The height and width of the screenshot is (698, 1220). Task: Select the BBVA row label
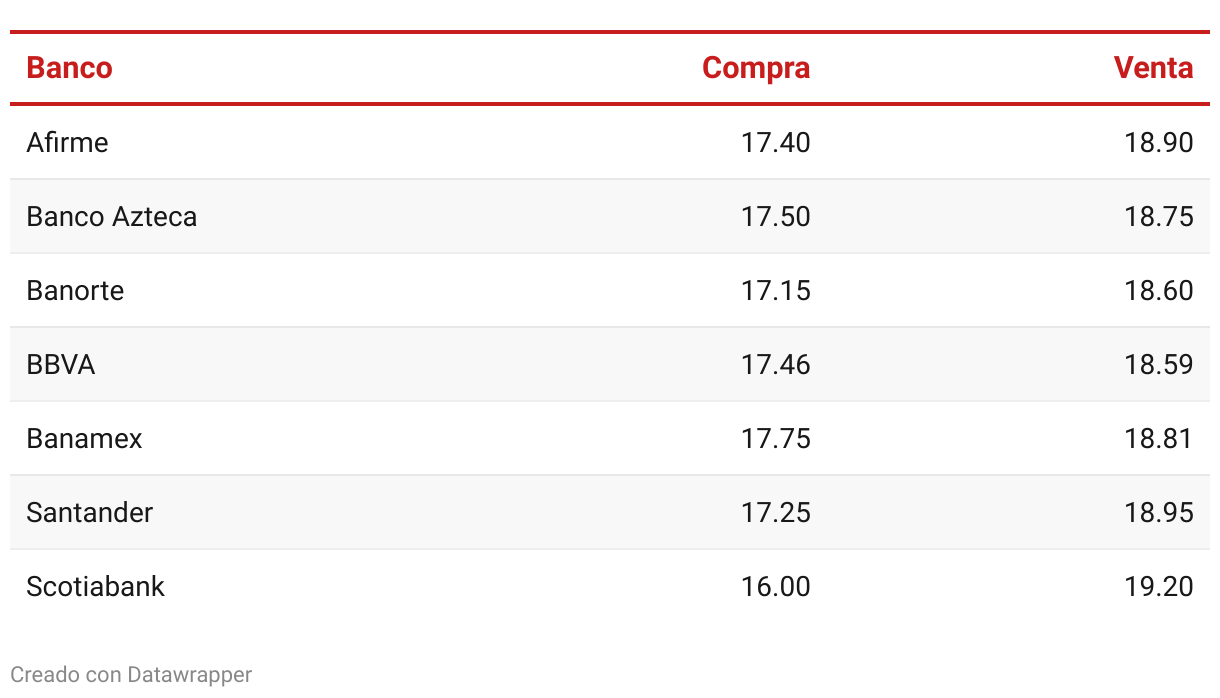(61, 364)
